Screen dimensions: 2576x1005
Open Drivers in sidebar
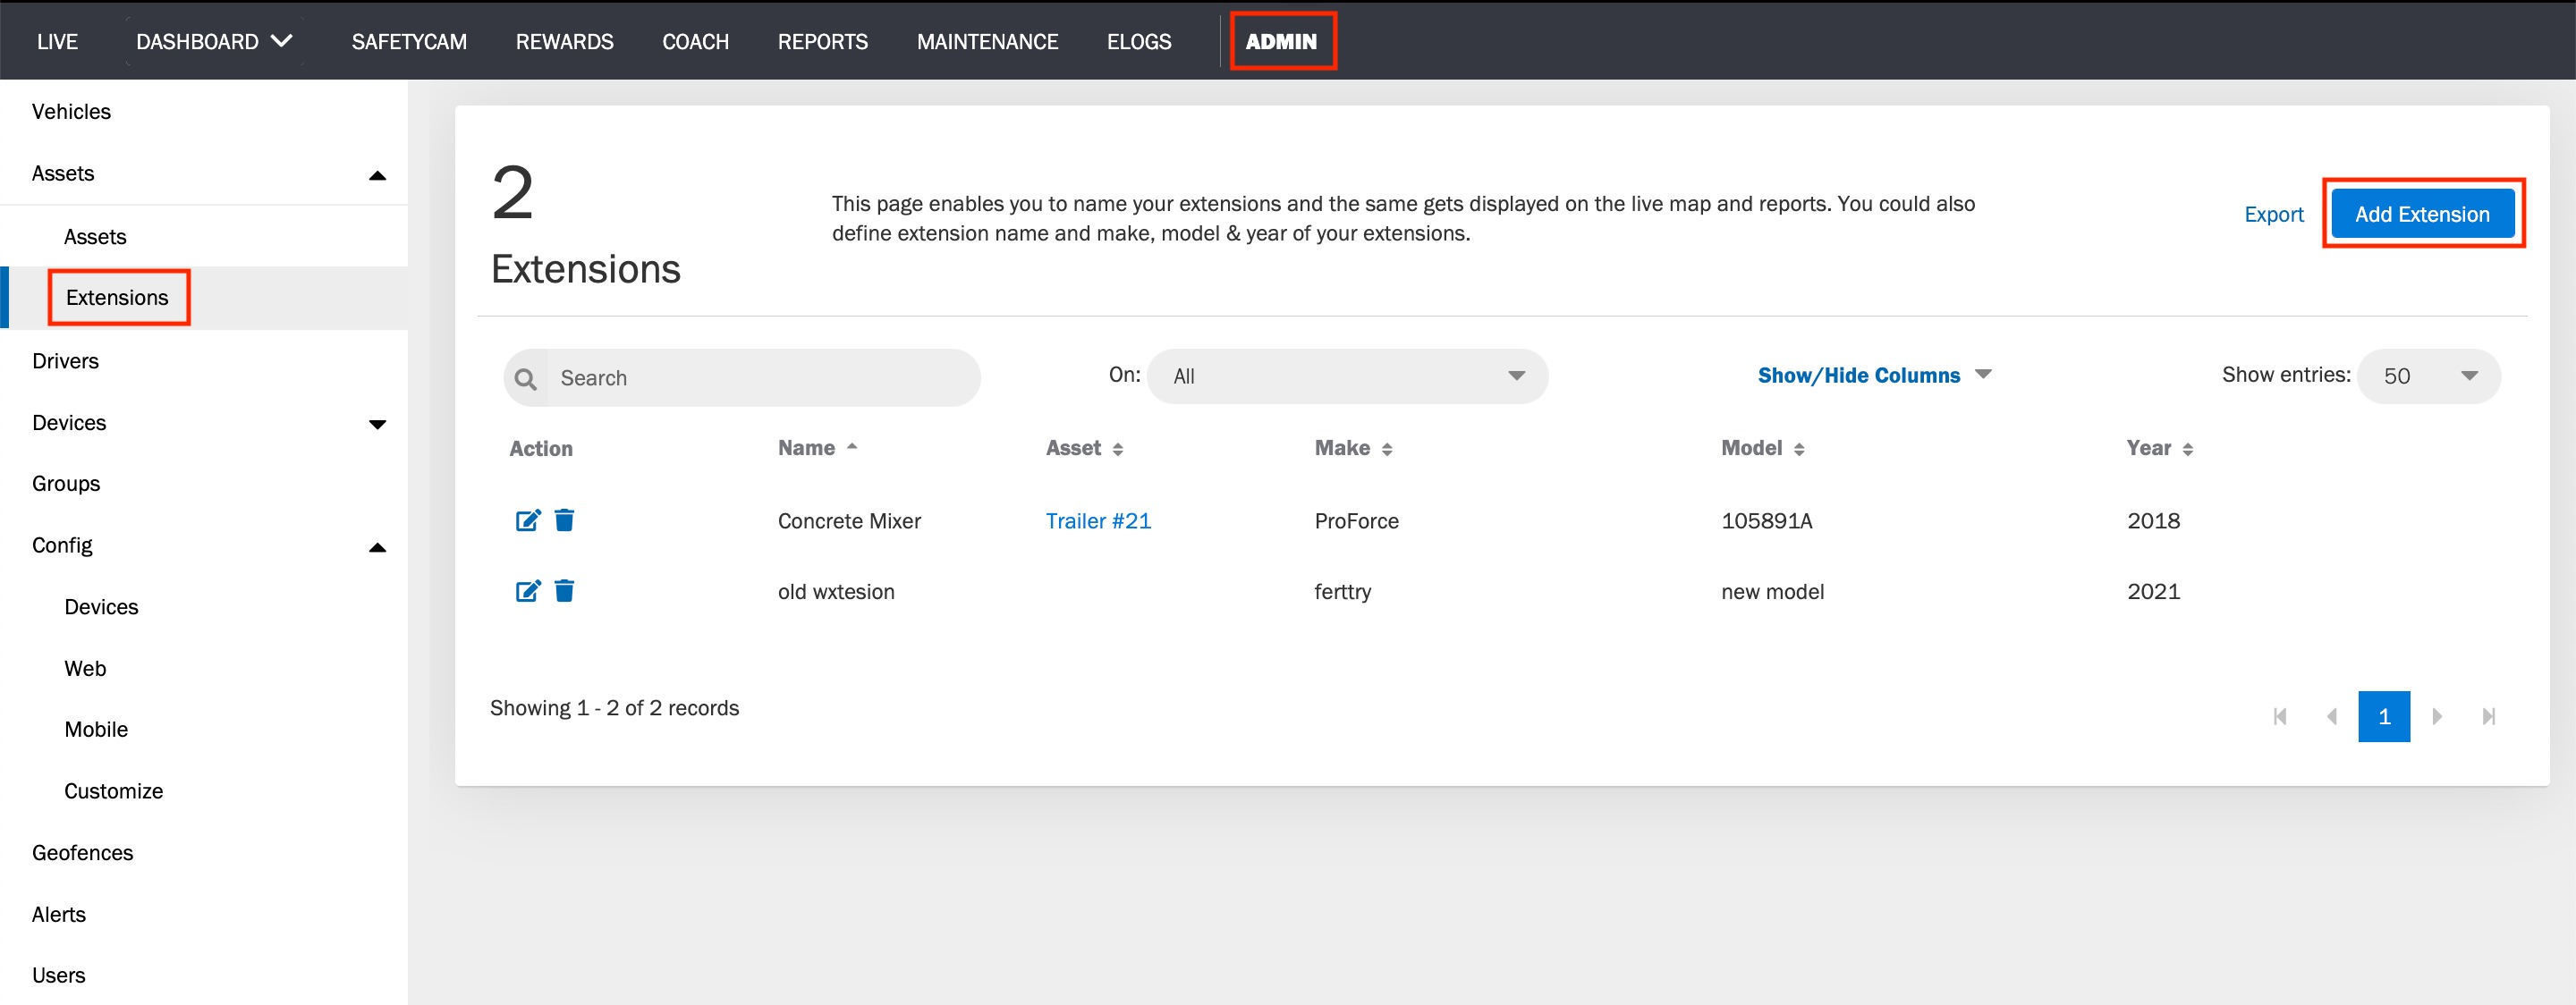pyautogui.click(x=65, y=361)
